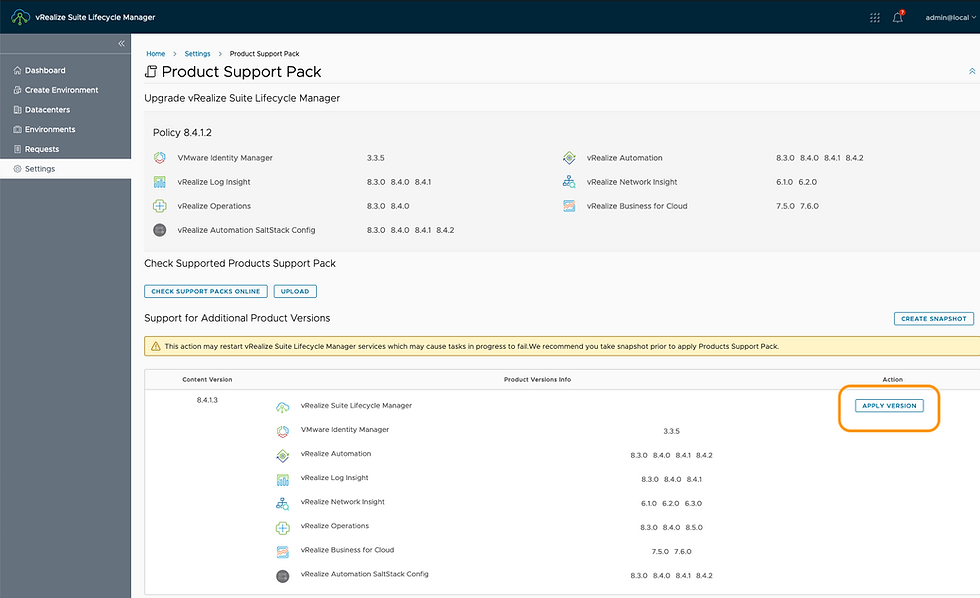
Task: Select Settings in sidebar
Action: [x=66, y=169]
